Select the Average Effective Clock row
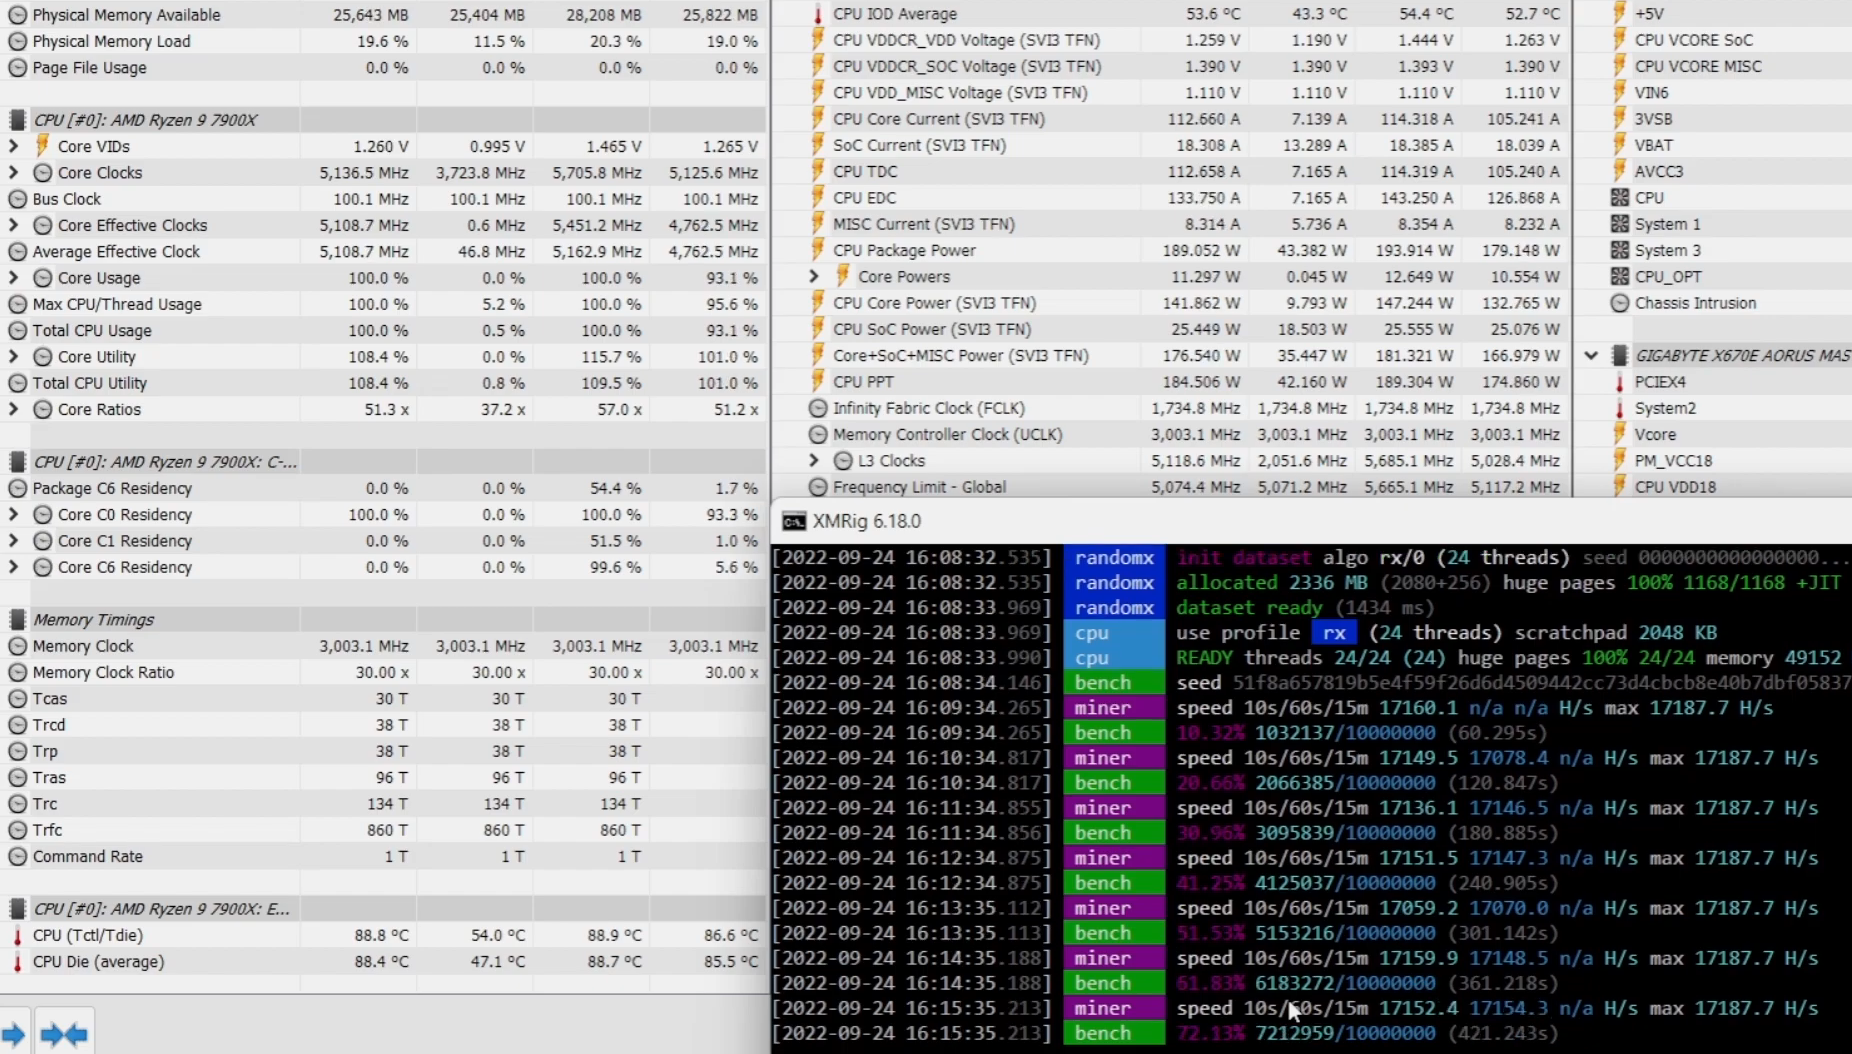 coord(384,251)
